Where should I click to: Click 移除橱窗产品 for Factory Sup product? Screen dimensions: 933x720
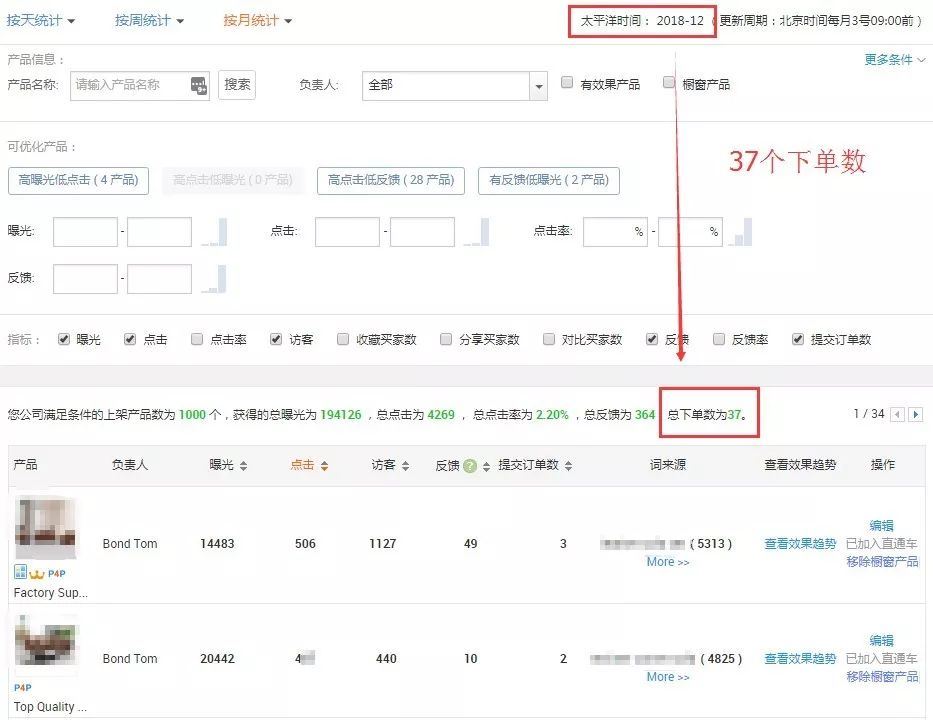pyautogui.click(x=882, y=561)
